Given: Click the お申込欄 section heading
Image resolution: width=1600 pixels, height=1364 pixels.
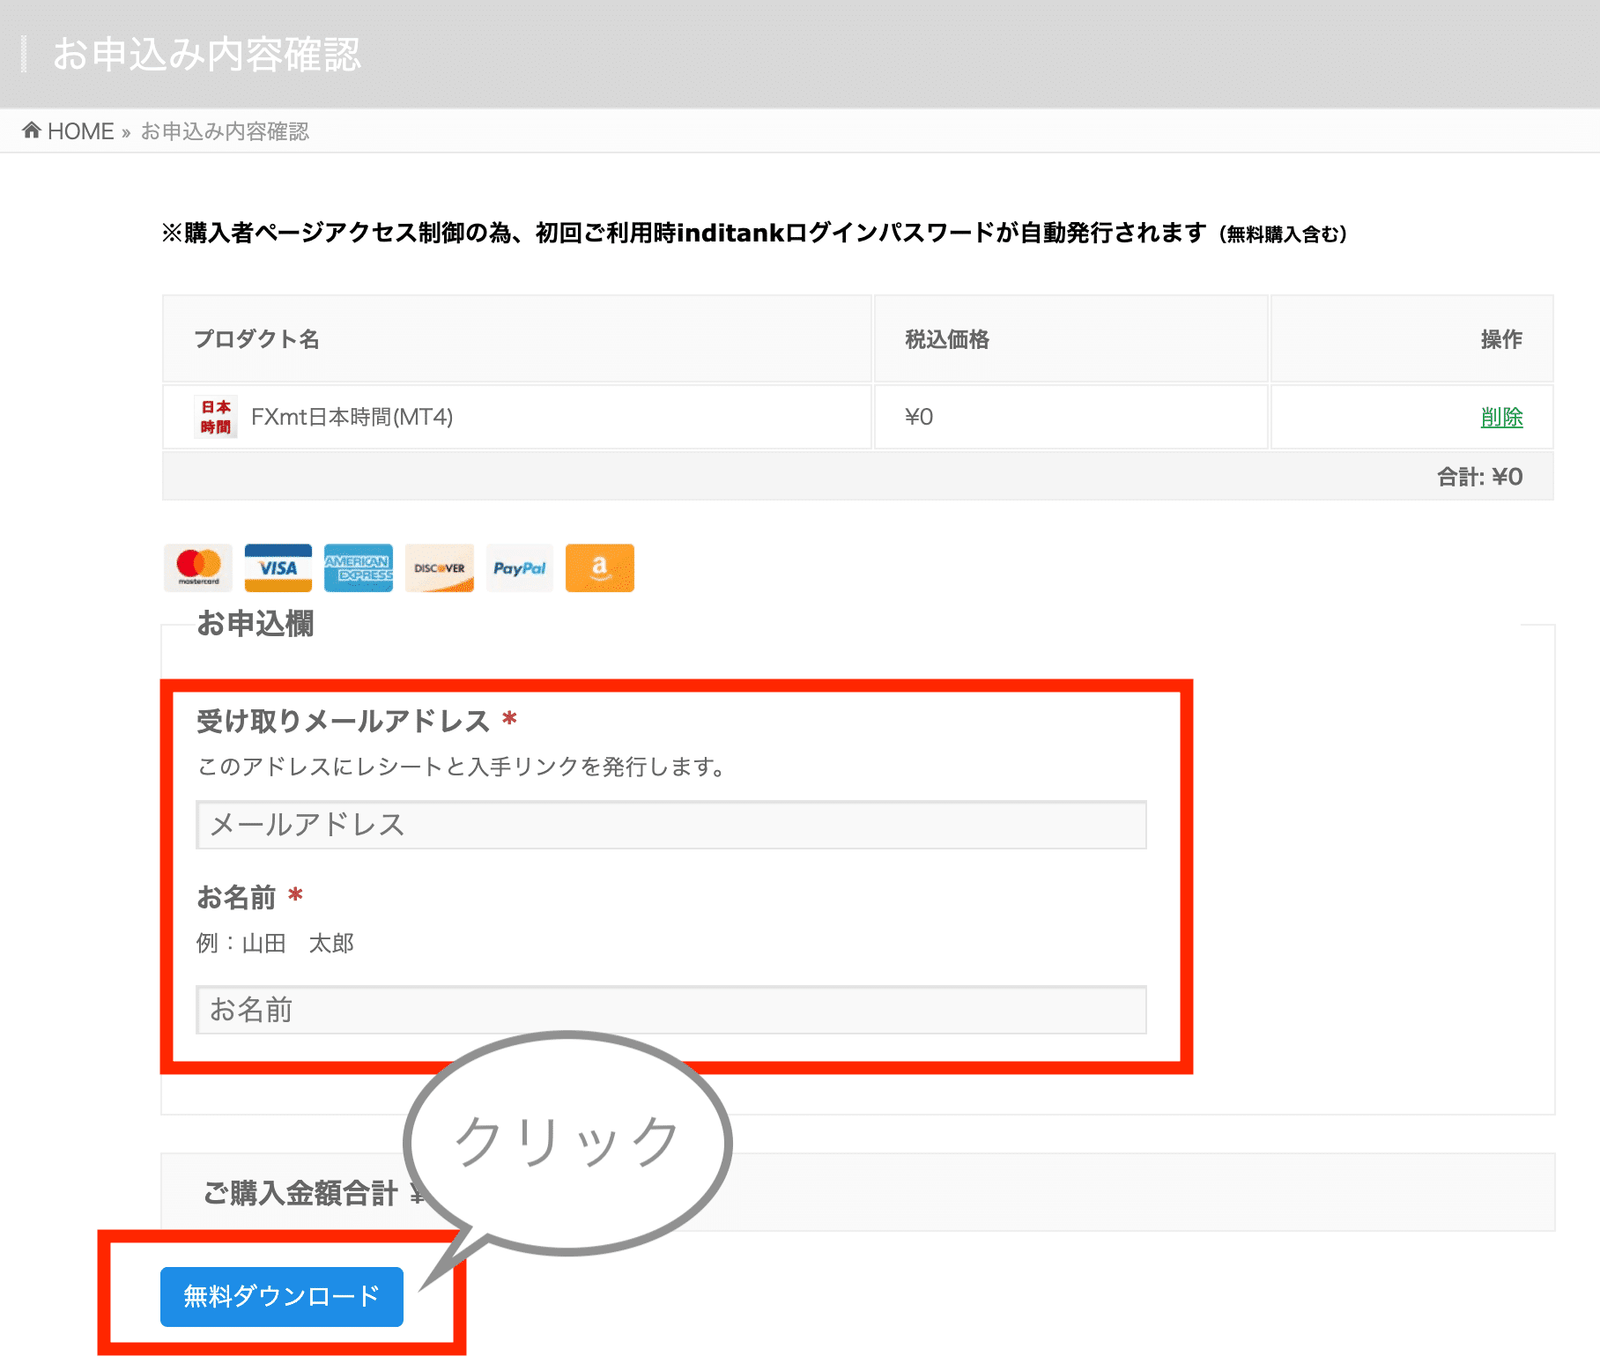Looking at the screenshot, I should click(x=255, y=624).
